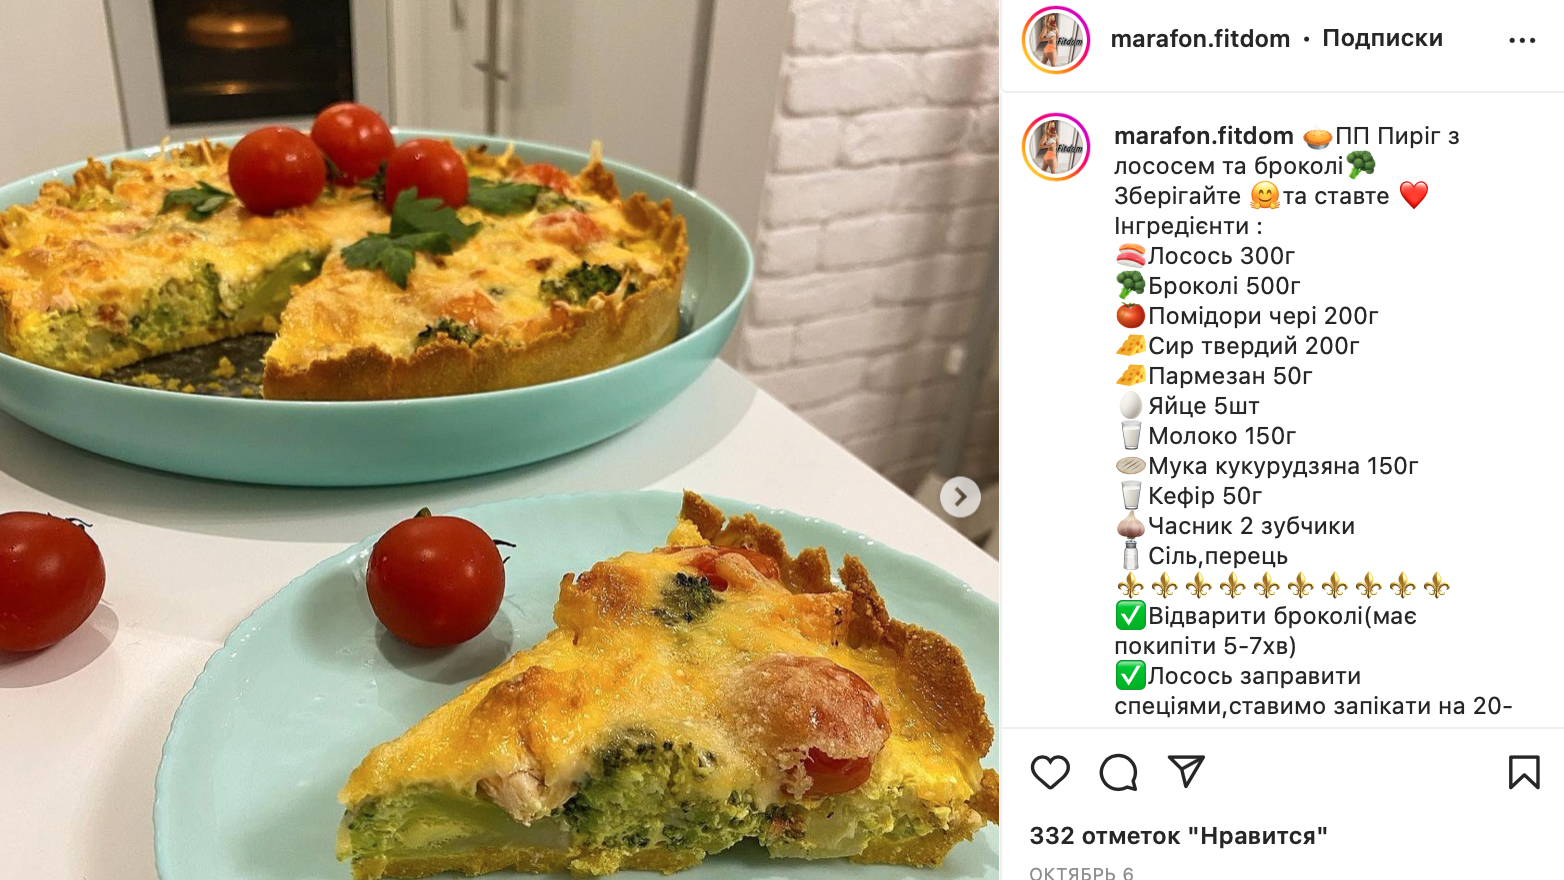Screen dimensions: 1564x880
Task: Click the Броколі 500г ingredient line
Action: pos(1208,286)
